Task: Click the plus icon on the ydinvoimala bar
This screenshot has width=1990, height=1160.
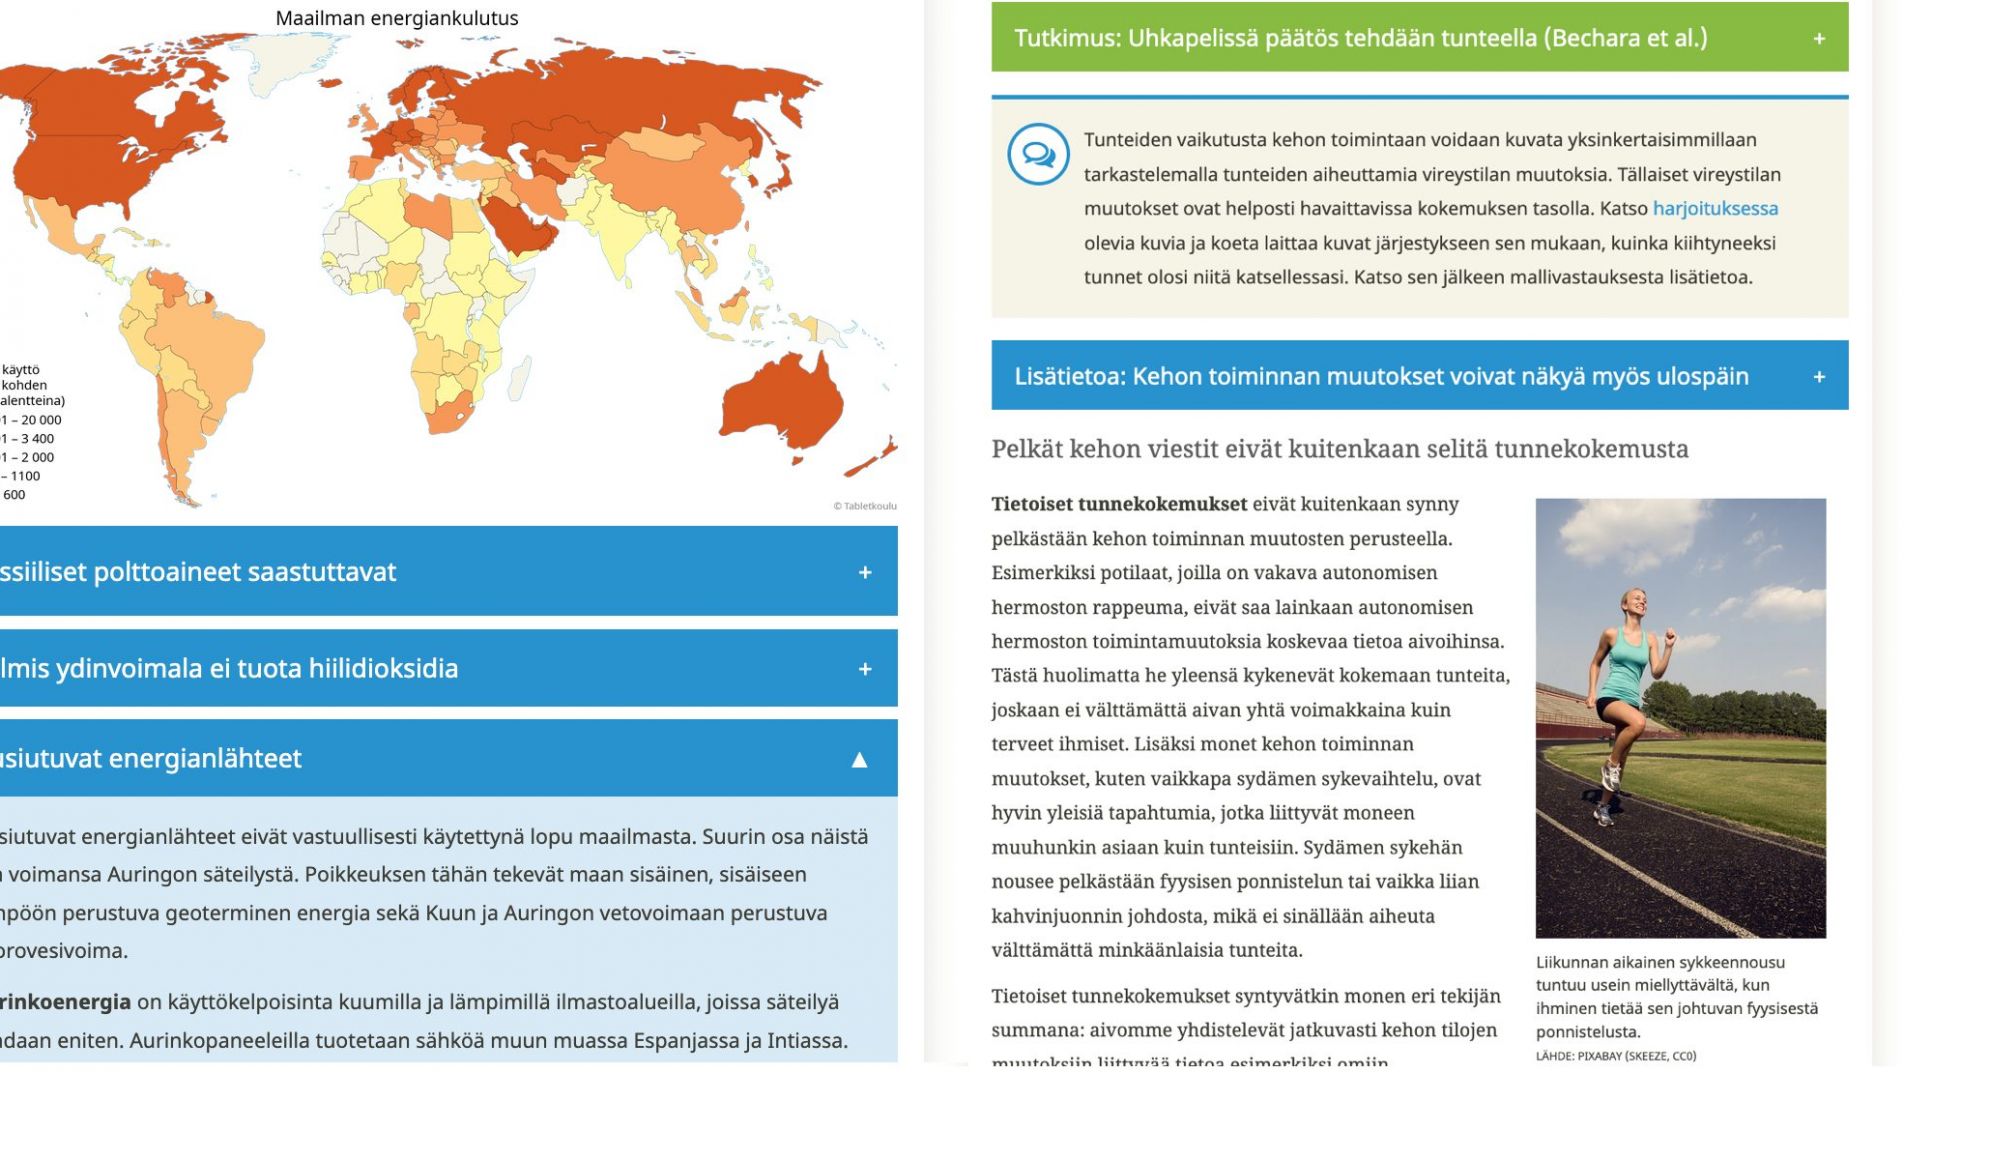Action: [x=864, y=669]
